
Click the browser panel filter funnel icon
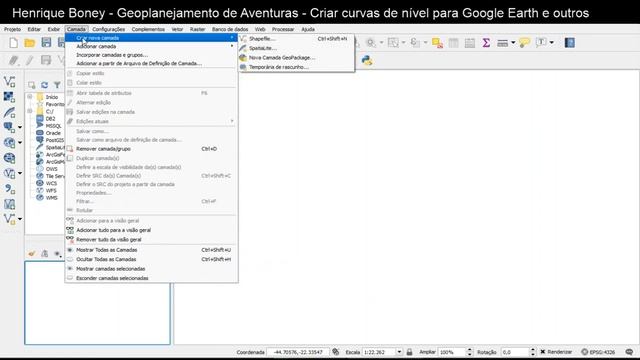point(57,85)
